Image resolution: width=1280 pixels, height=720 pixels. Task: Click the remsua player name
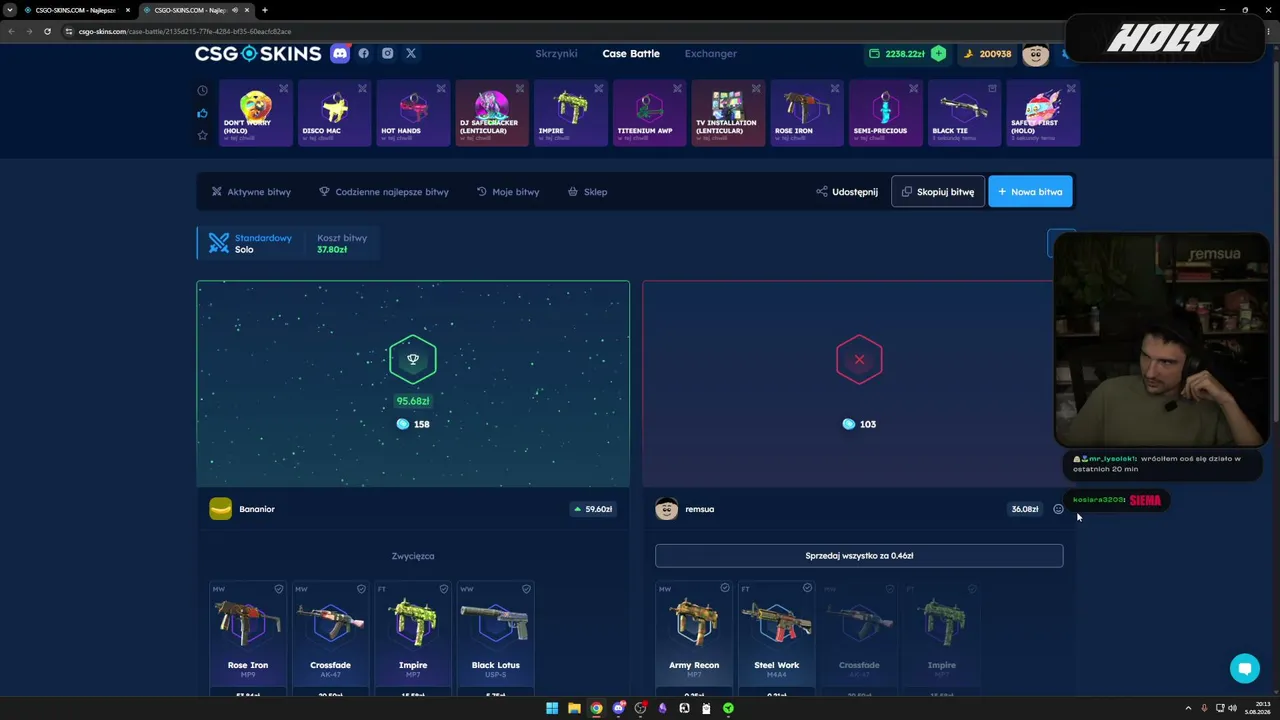(700, 509)
